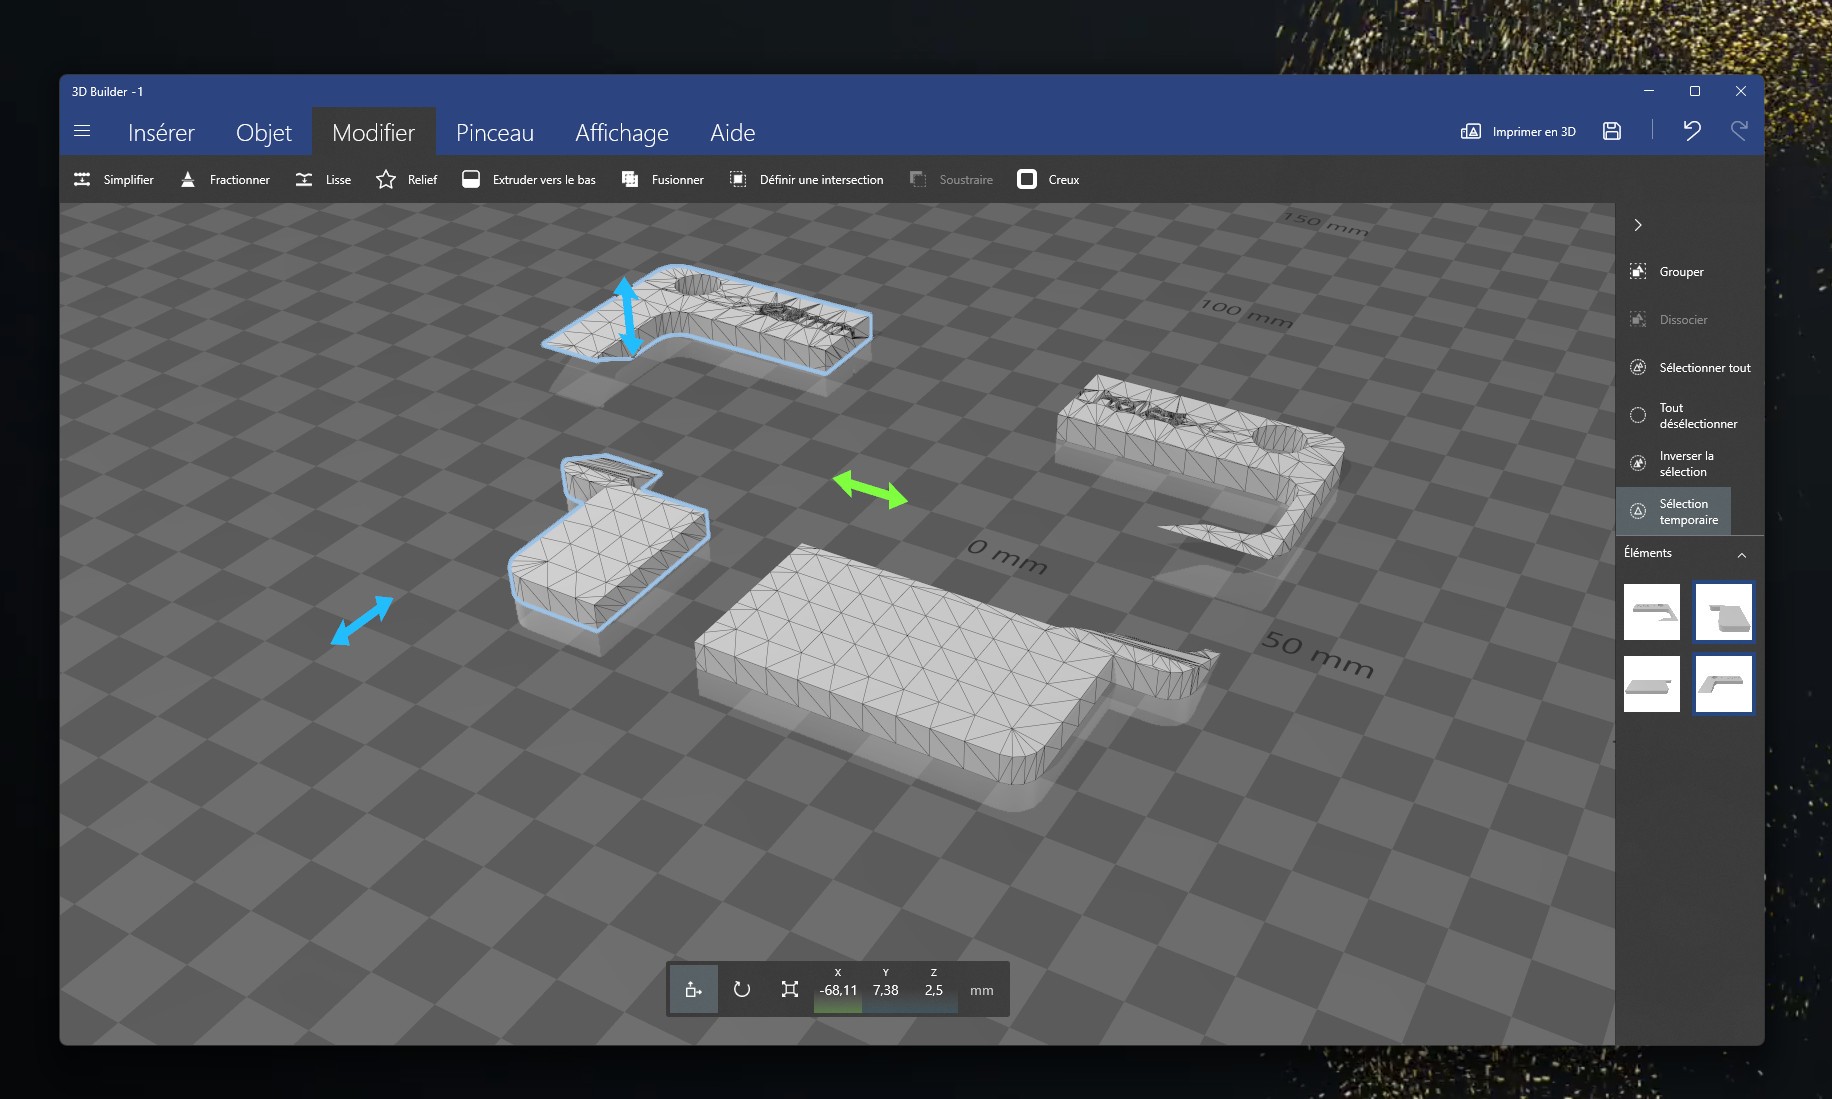1832x1099 pixels.
Task: Click Définir une intersection tool
Action: point(806,180)
